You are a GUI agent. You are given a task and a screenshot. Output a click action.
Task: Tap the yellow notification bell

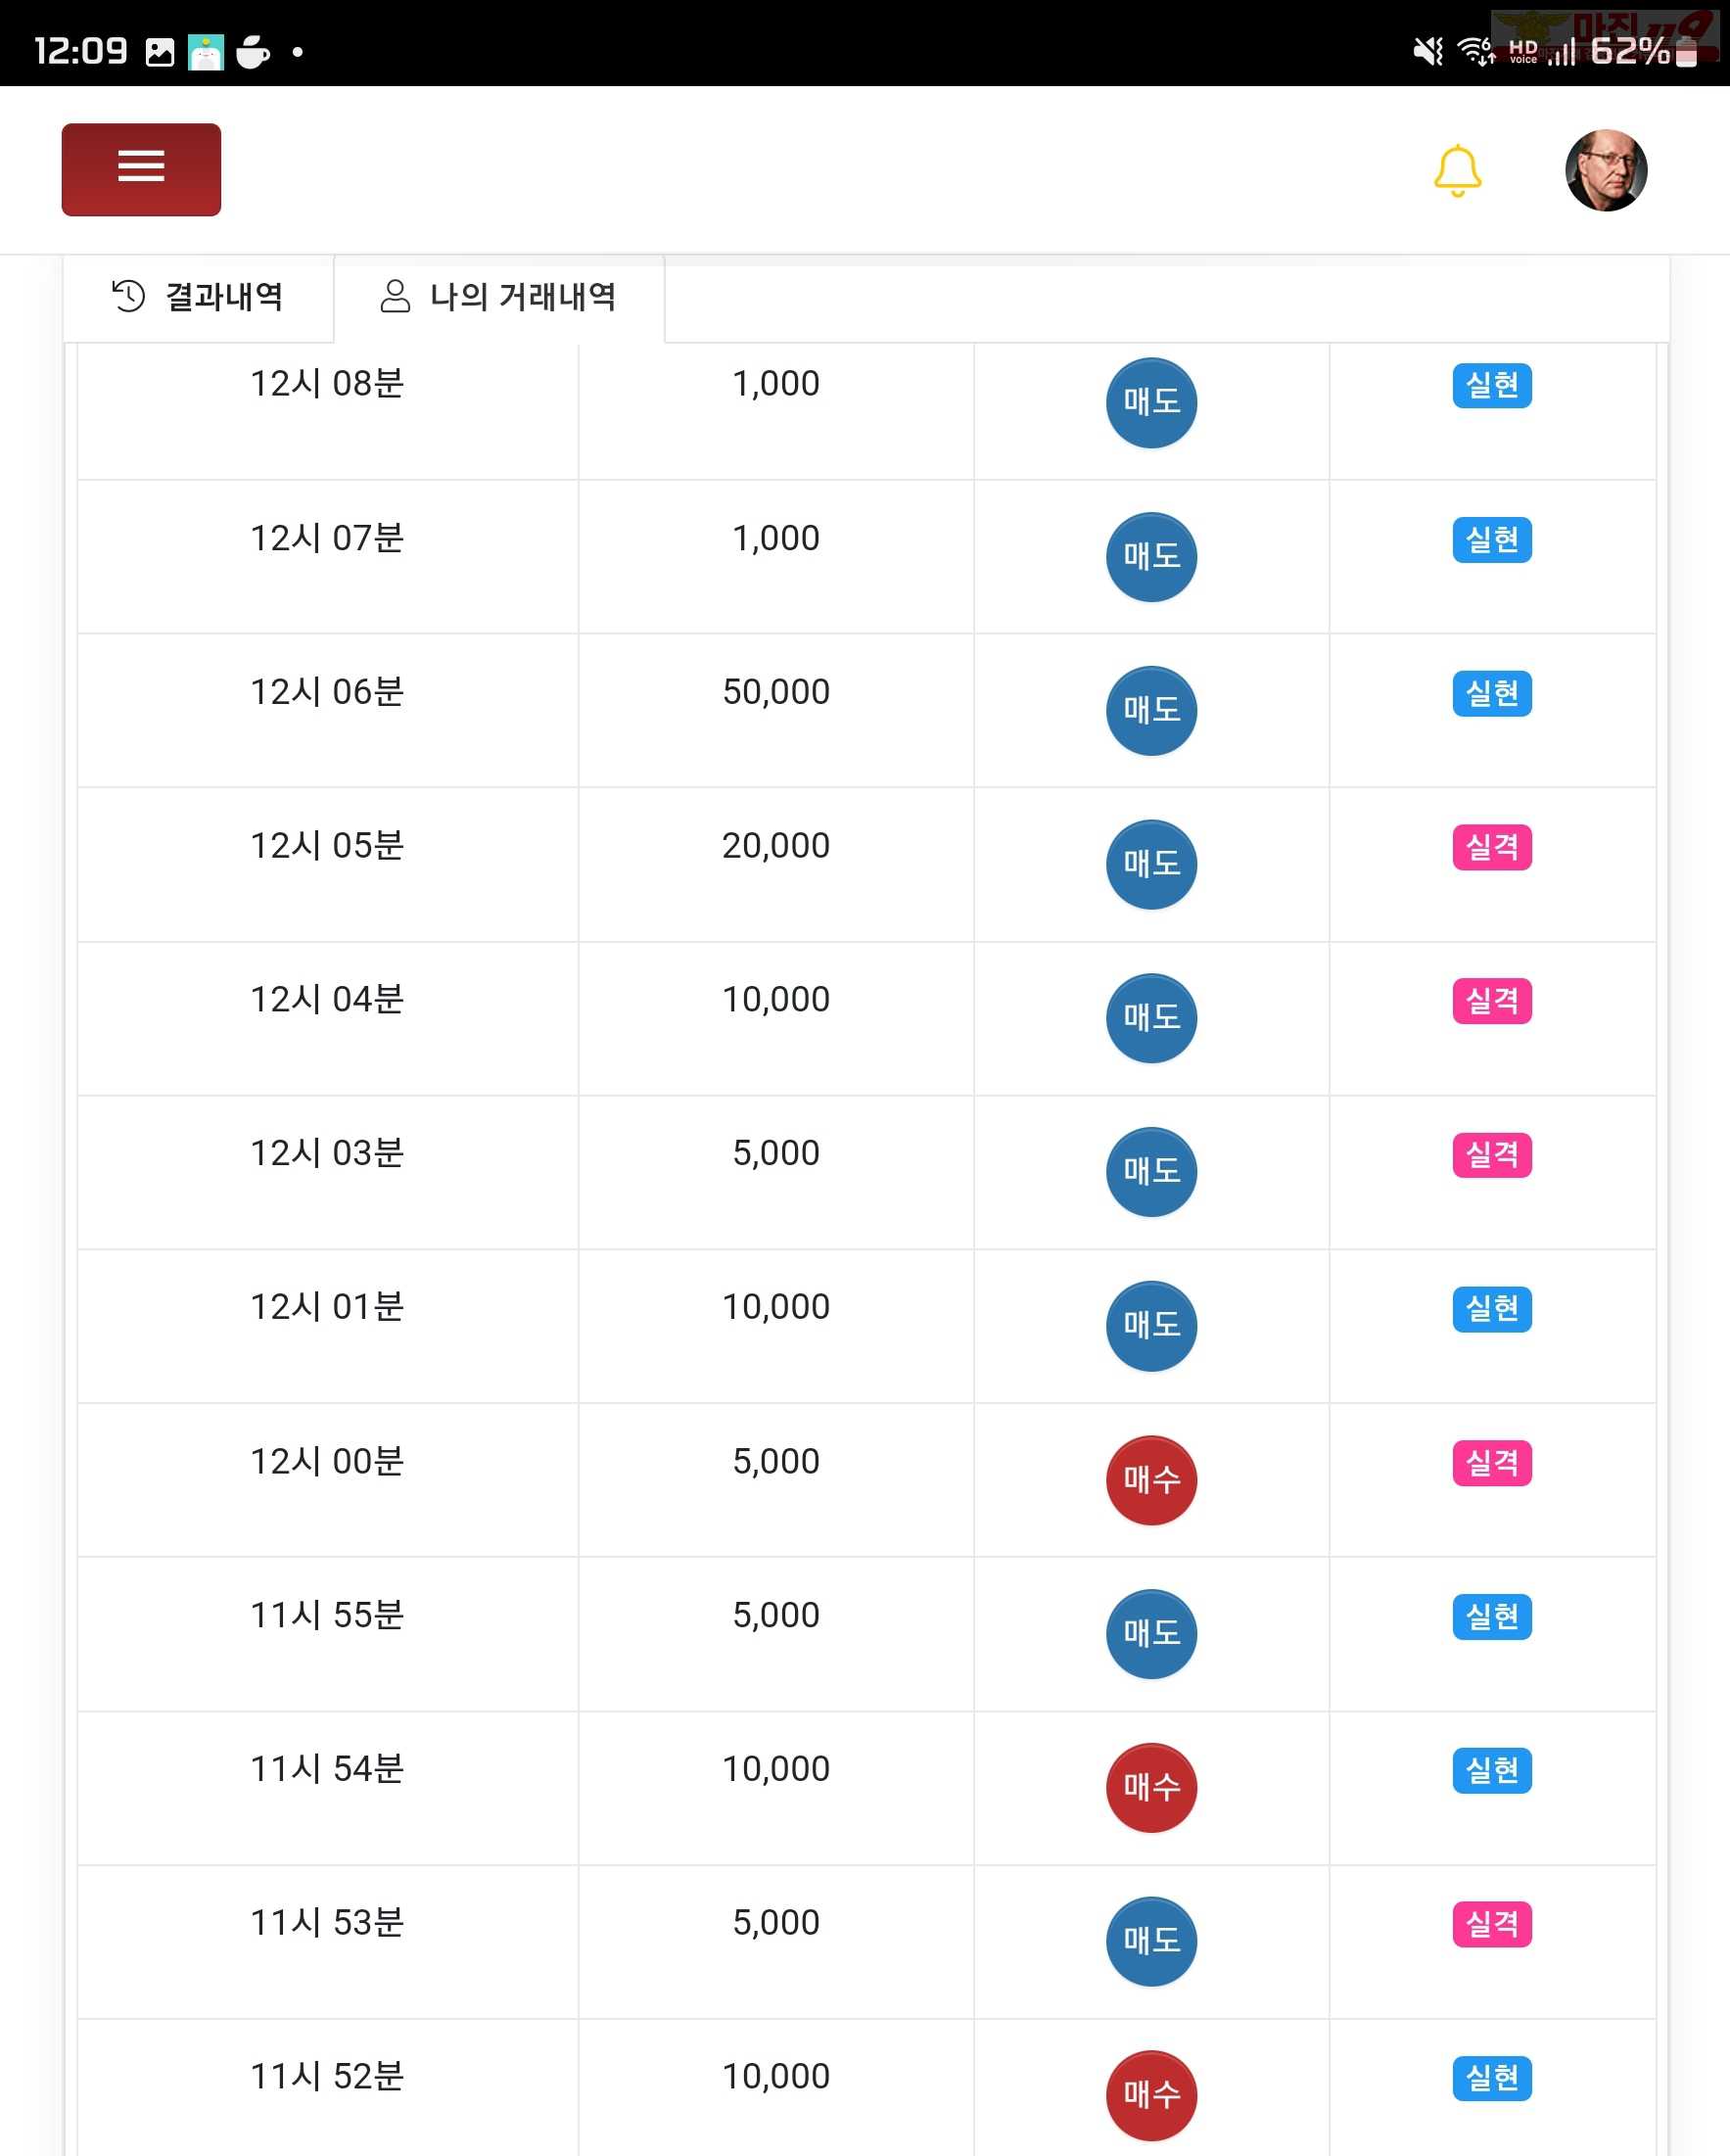pyautogui.click(x=1457, y=170)
